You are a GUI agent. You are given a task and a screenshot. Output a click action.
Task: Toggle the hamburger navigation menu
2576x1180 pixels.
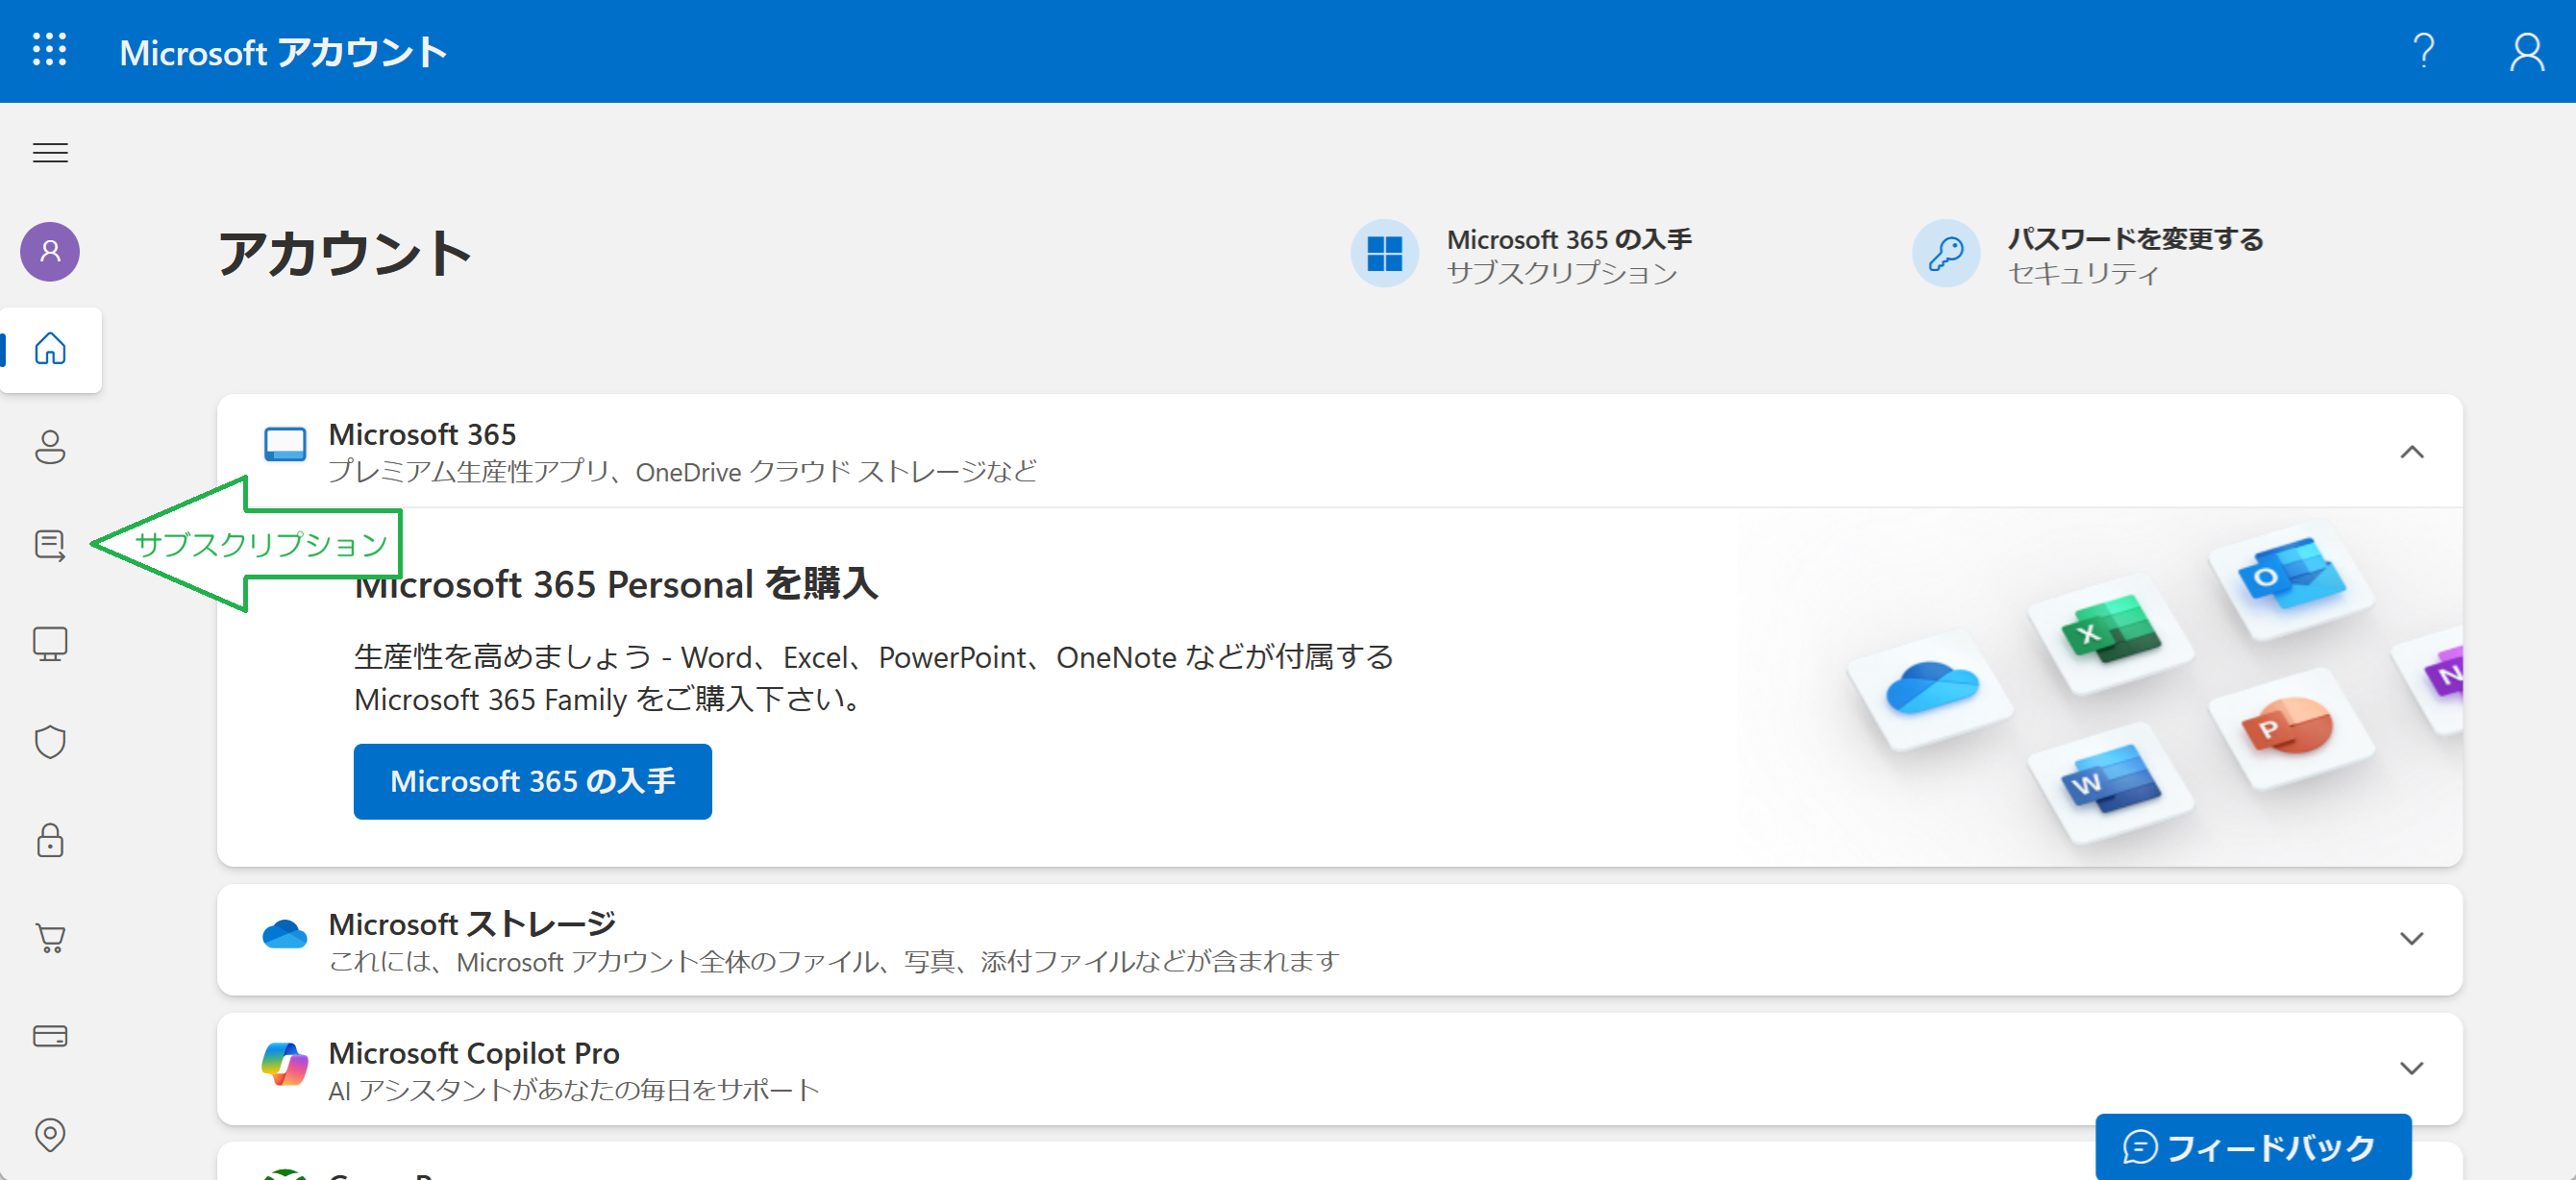pyautogui.click(x=50, y=152)
